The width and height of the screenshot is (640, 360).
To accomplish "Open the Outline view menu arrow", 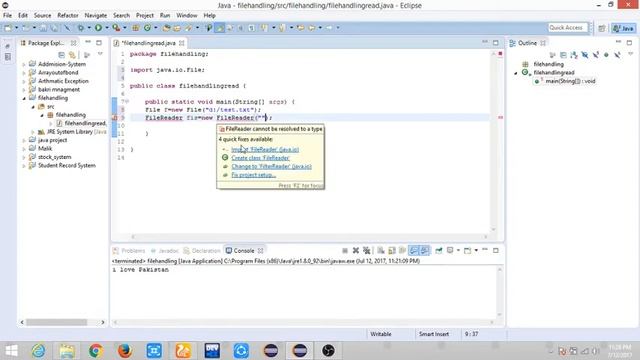I will tap(630, 54).
